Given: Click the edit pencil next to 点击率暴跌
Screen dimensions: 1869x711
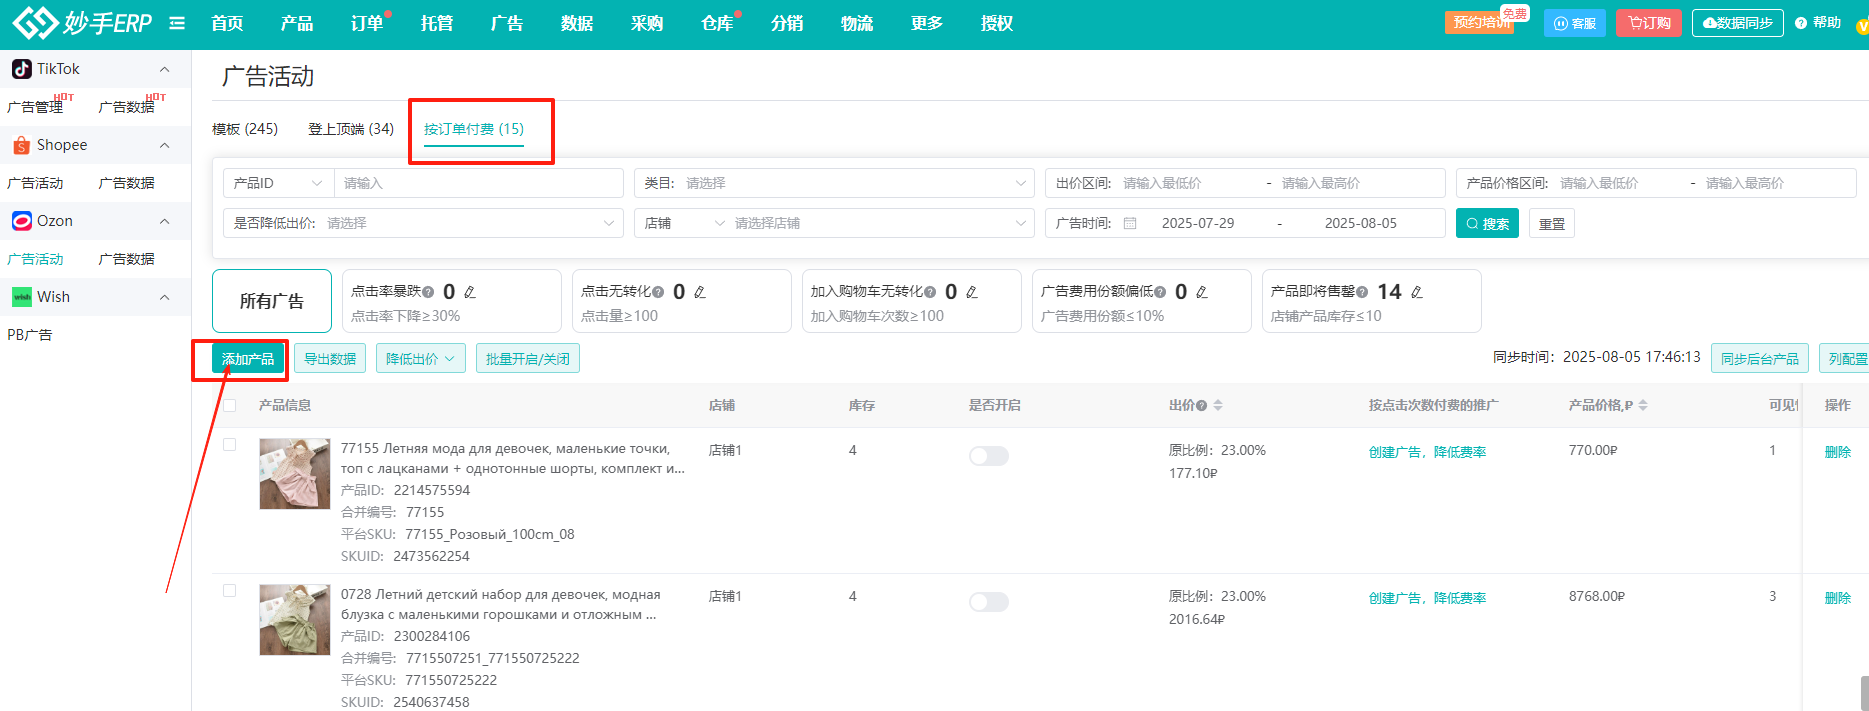Looking at the screenshot, I should point(470,292).
